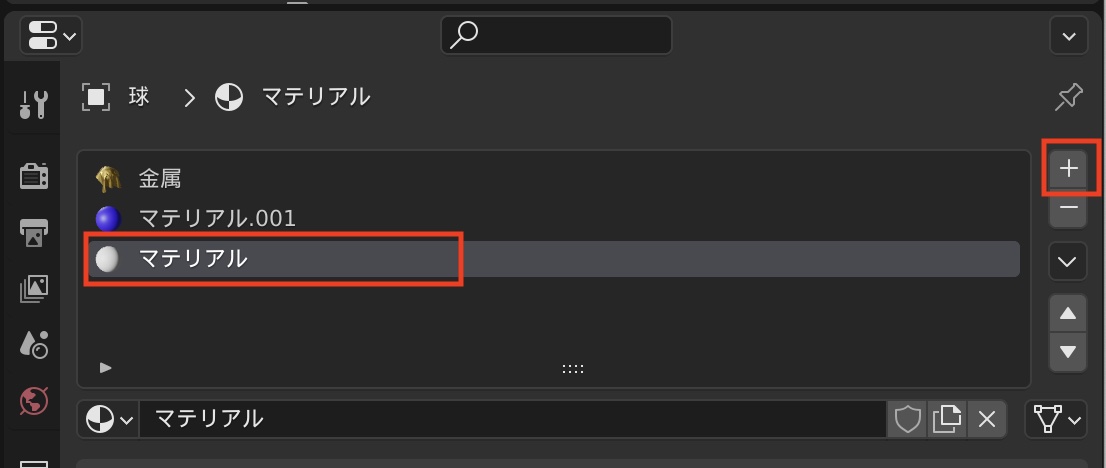Toggle the pin icon for this properties editor
Image resolution: width=1106 pixels, height=468 pixels.
(x=1068, y=97)
